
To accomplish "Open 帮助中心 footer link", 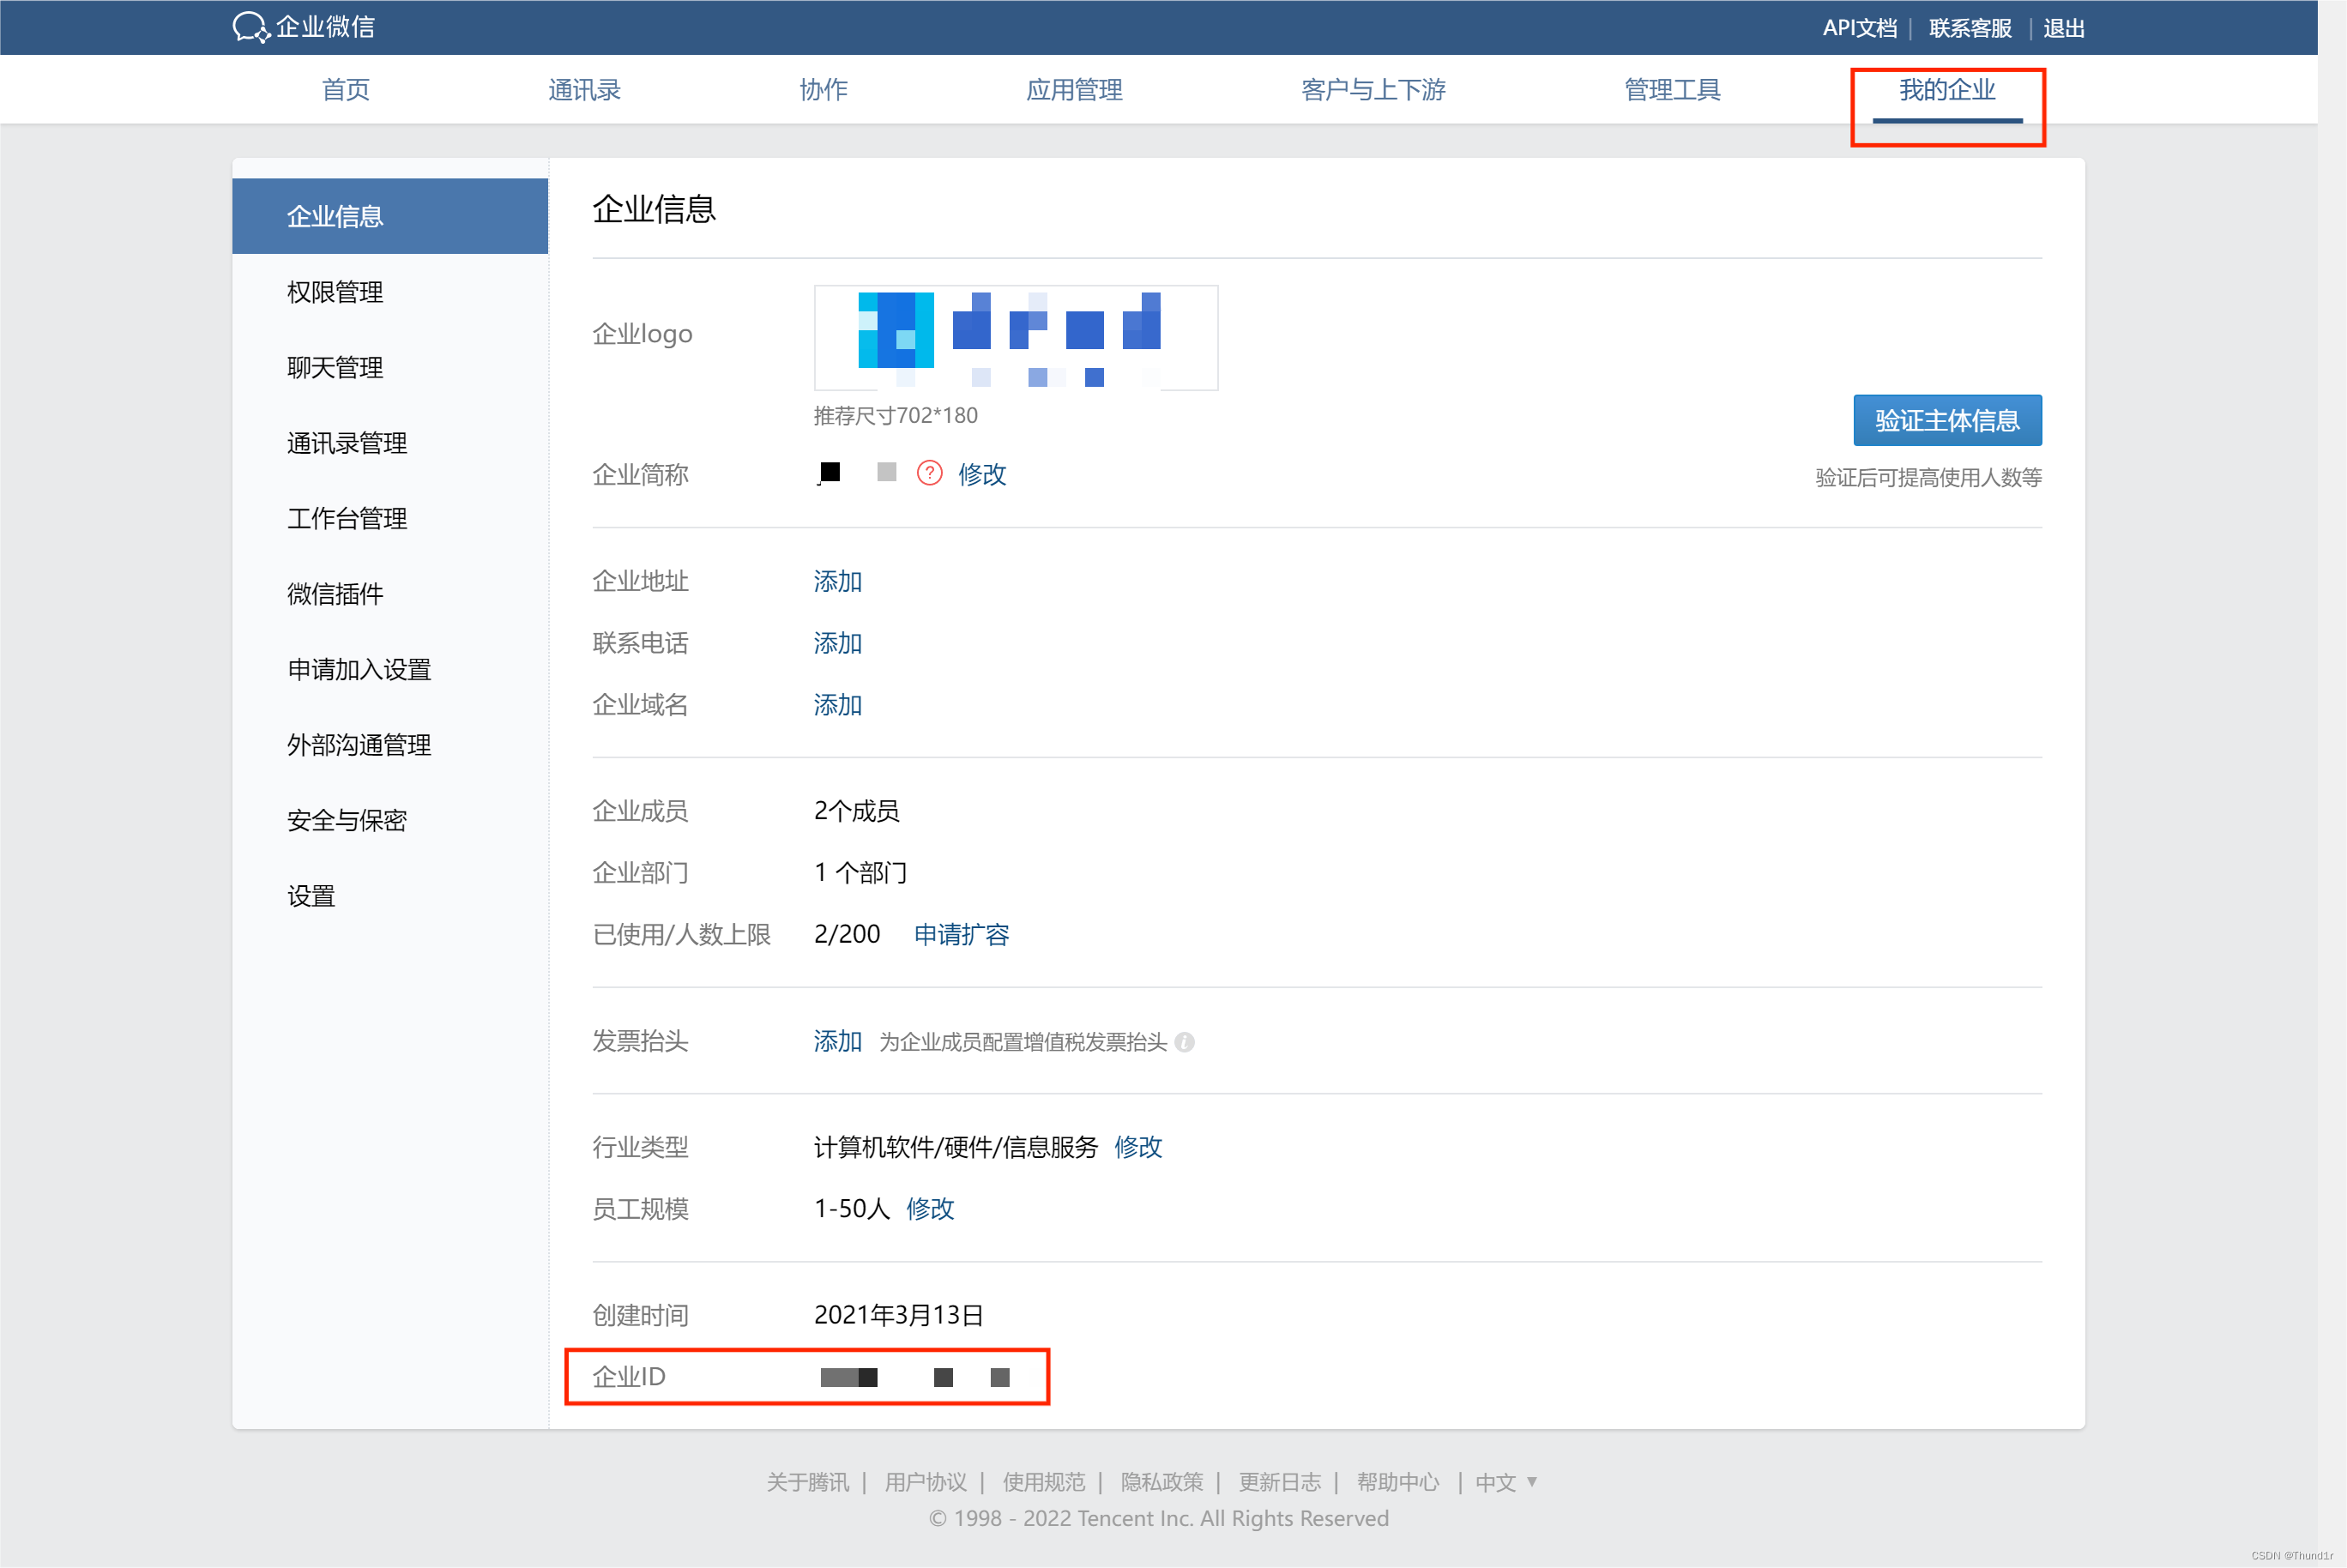I will click(x=1398, y=1482).
